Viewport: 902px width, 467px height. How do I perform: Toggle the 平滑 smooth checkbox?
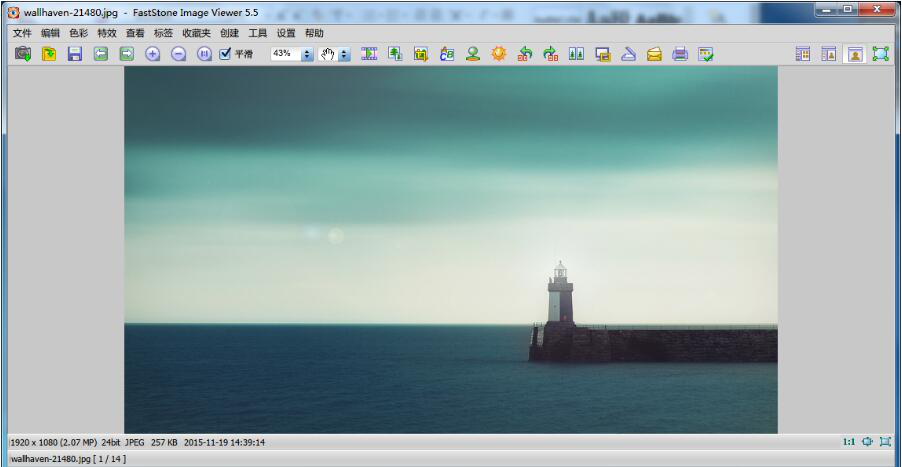pyautogui.click(x=225, y=54)
